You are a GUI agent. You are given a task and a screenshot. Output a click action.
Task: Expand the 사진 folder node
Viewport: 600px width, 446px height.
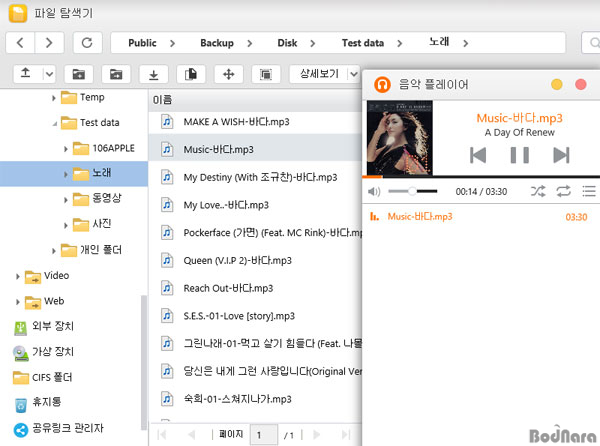coord(65,225)
